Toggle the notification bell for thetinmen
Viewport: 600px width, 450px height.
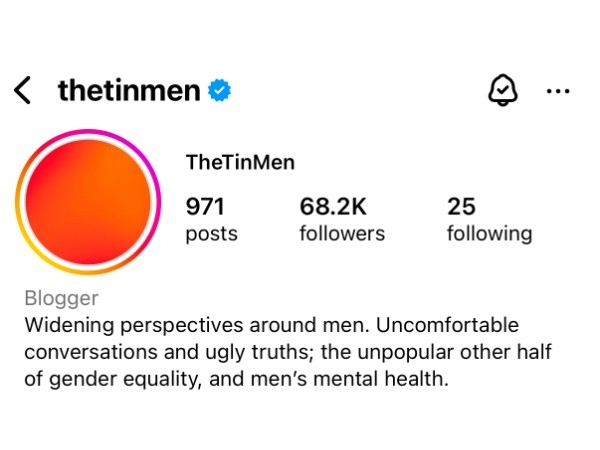(x=503, y=90)
